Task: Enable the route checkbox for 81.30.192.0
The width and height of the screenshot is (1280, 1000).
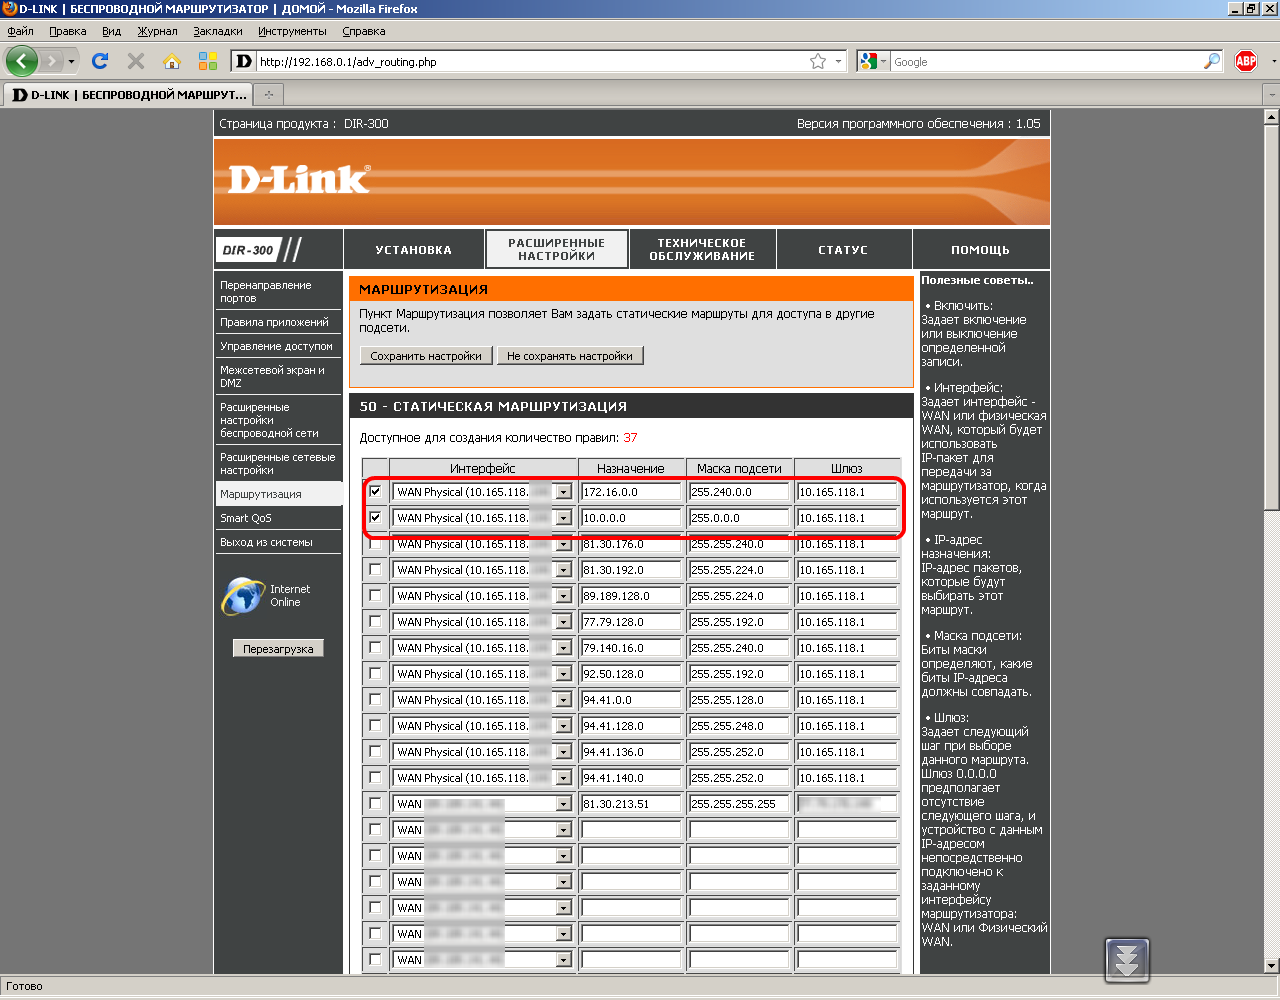Action: pos(375,569)
